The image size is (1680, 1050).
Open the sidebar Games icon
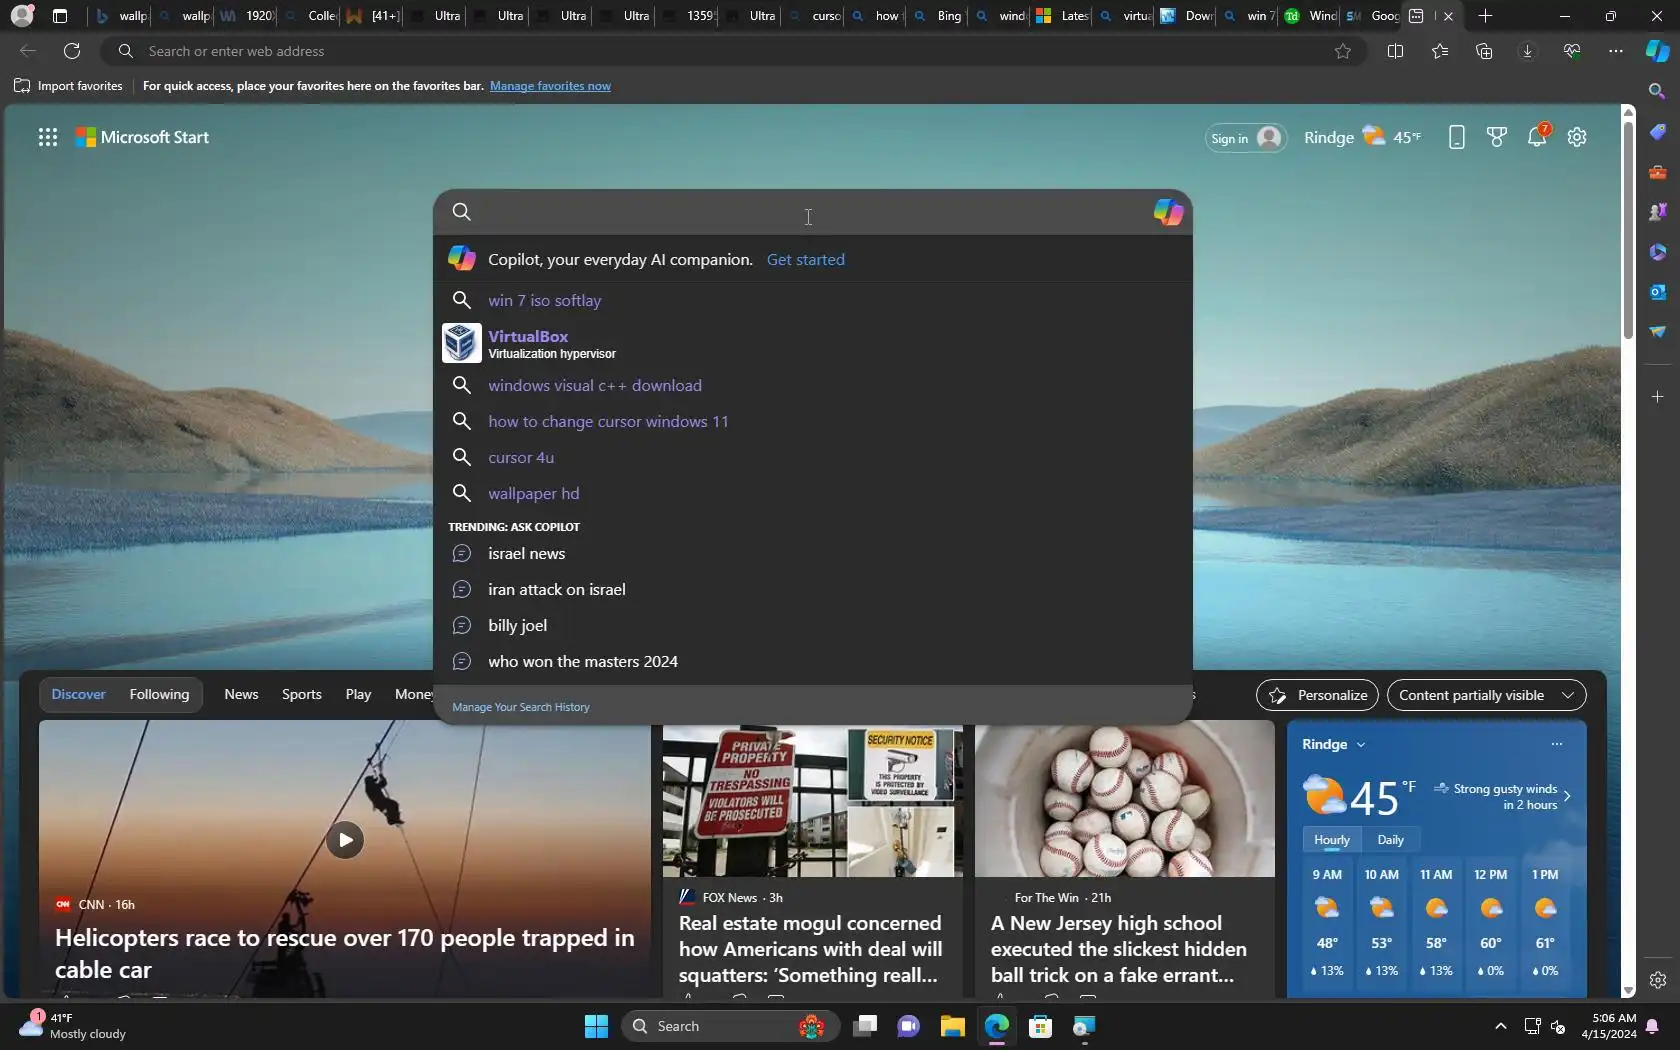(x=1658, y=212)
